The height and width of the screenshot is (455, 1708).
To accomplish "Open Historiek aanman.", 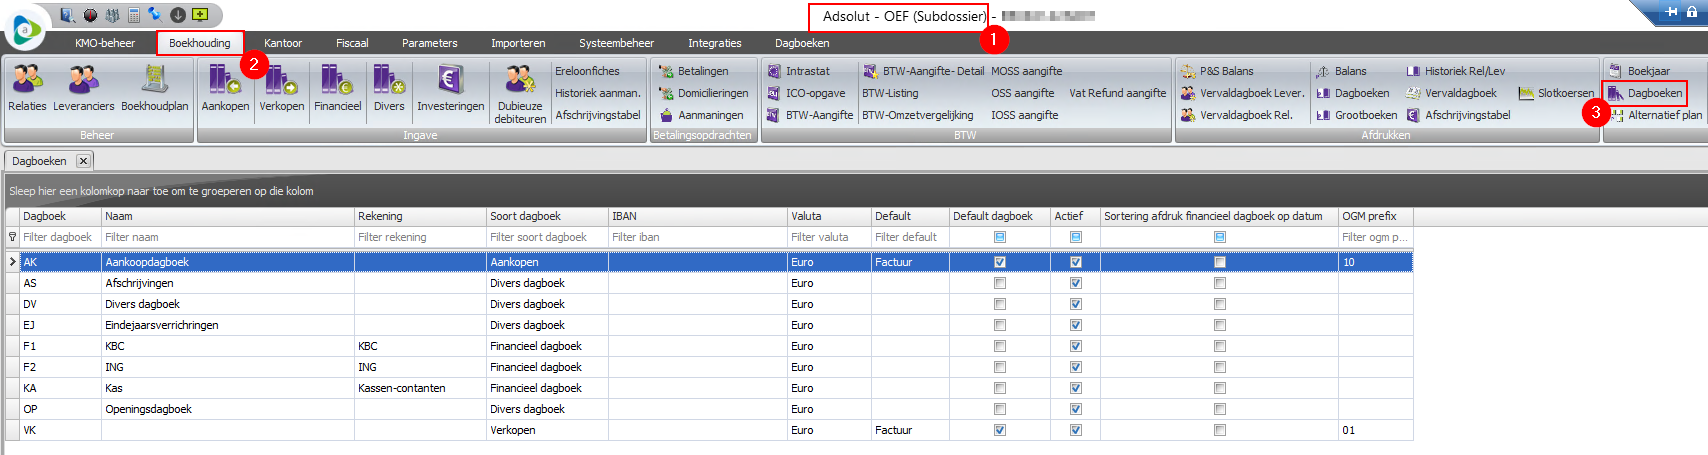I will pos(598,93).
